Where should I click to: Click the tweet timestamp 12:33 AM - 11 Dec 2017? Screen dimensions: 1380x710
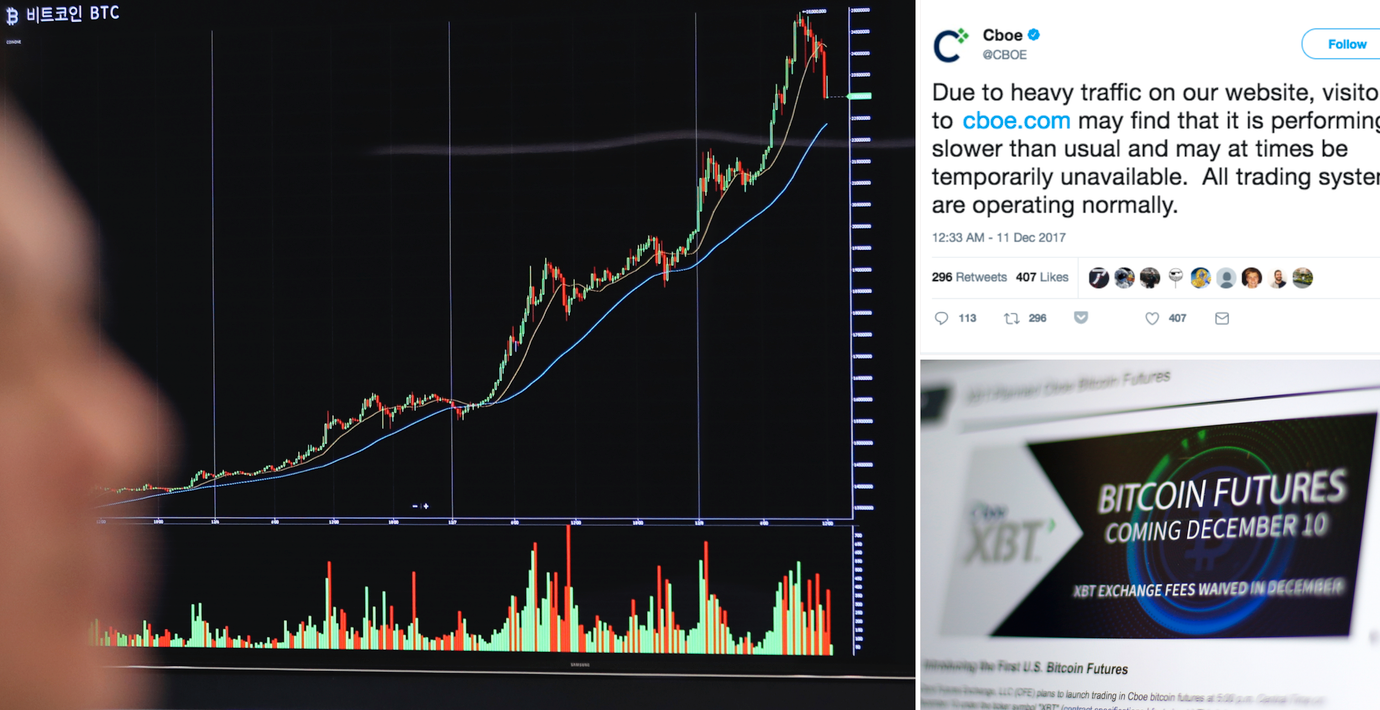(x=998, y=238)
